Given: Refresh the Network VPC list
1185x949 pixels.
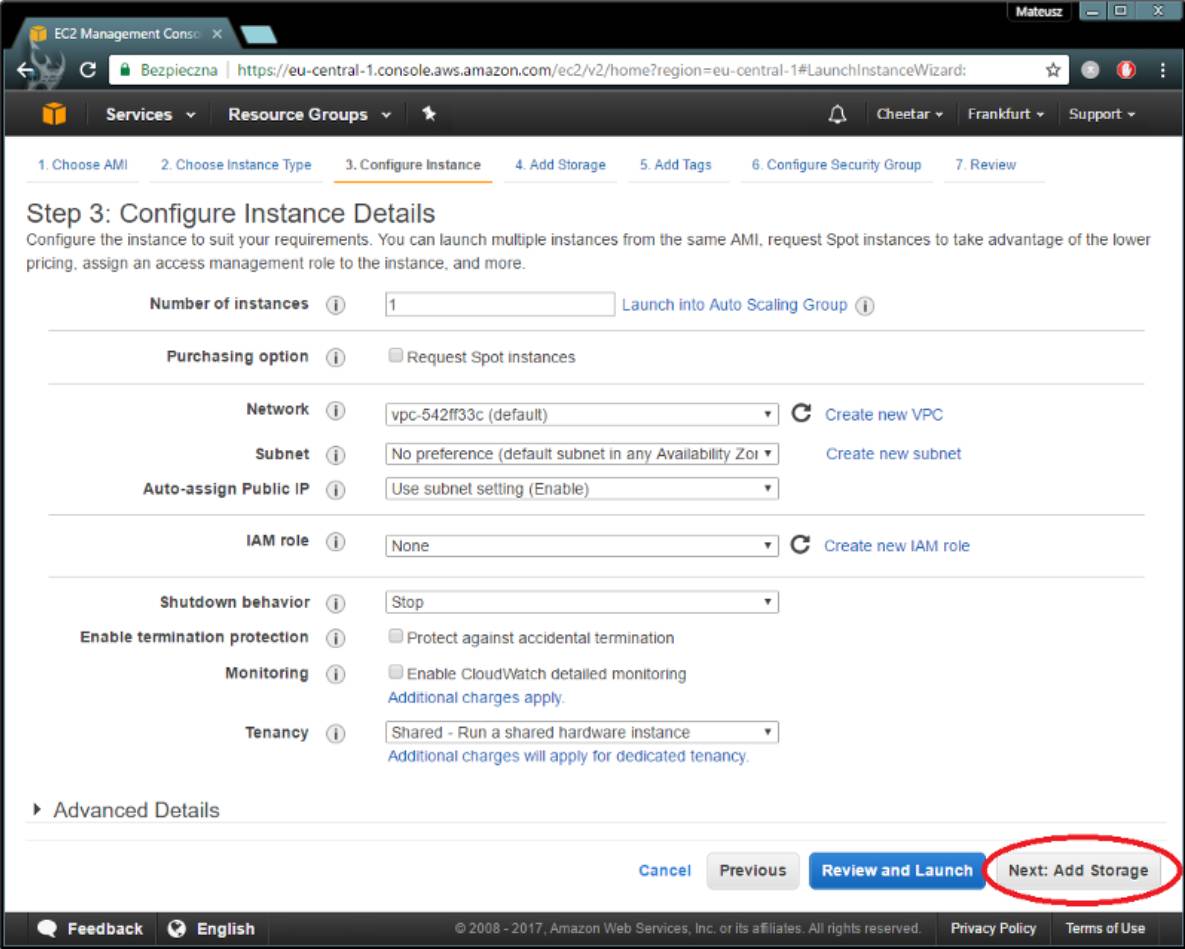Looking at the screenshot, I should (800, 413).
